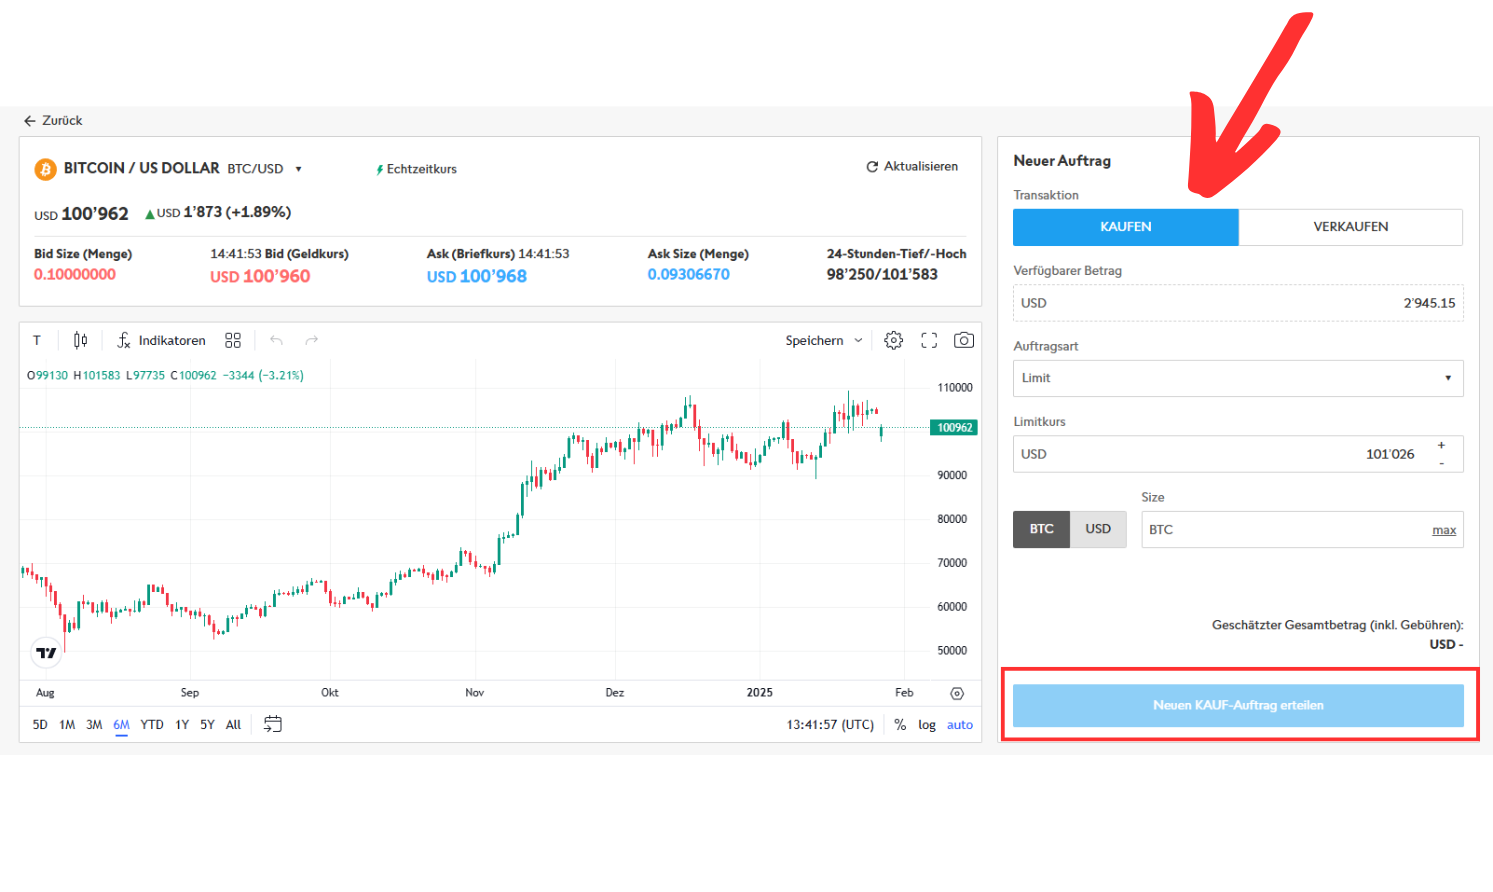Undo last chart action
The width and height of the screenshot is (1493, 892).
pos(276,340)
